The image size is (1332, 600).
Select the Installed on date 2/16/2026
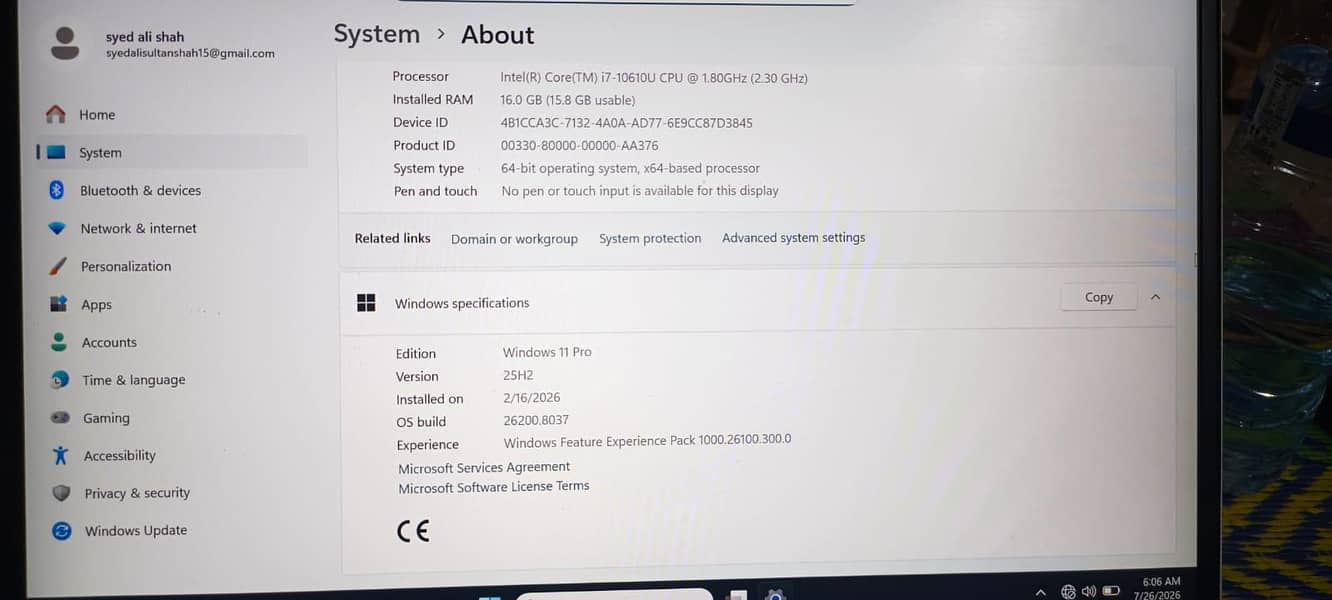(532, 397)
